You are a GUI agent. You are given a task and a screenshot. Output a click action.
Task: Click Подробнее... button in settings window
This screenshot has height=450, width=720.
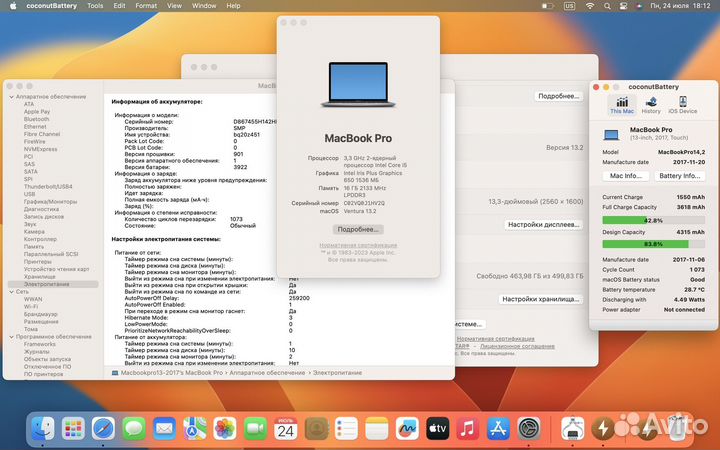click(558, 96)
